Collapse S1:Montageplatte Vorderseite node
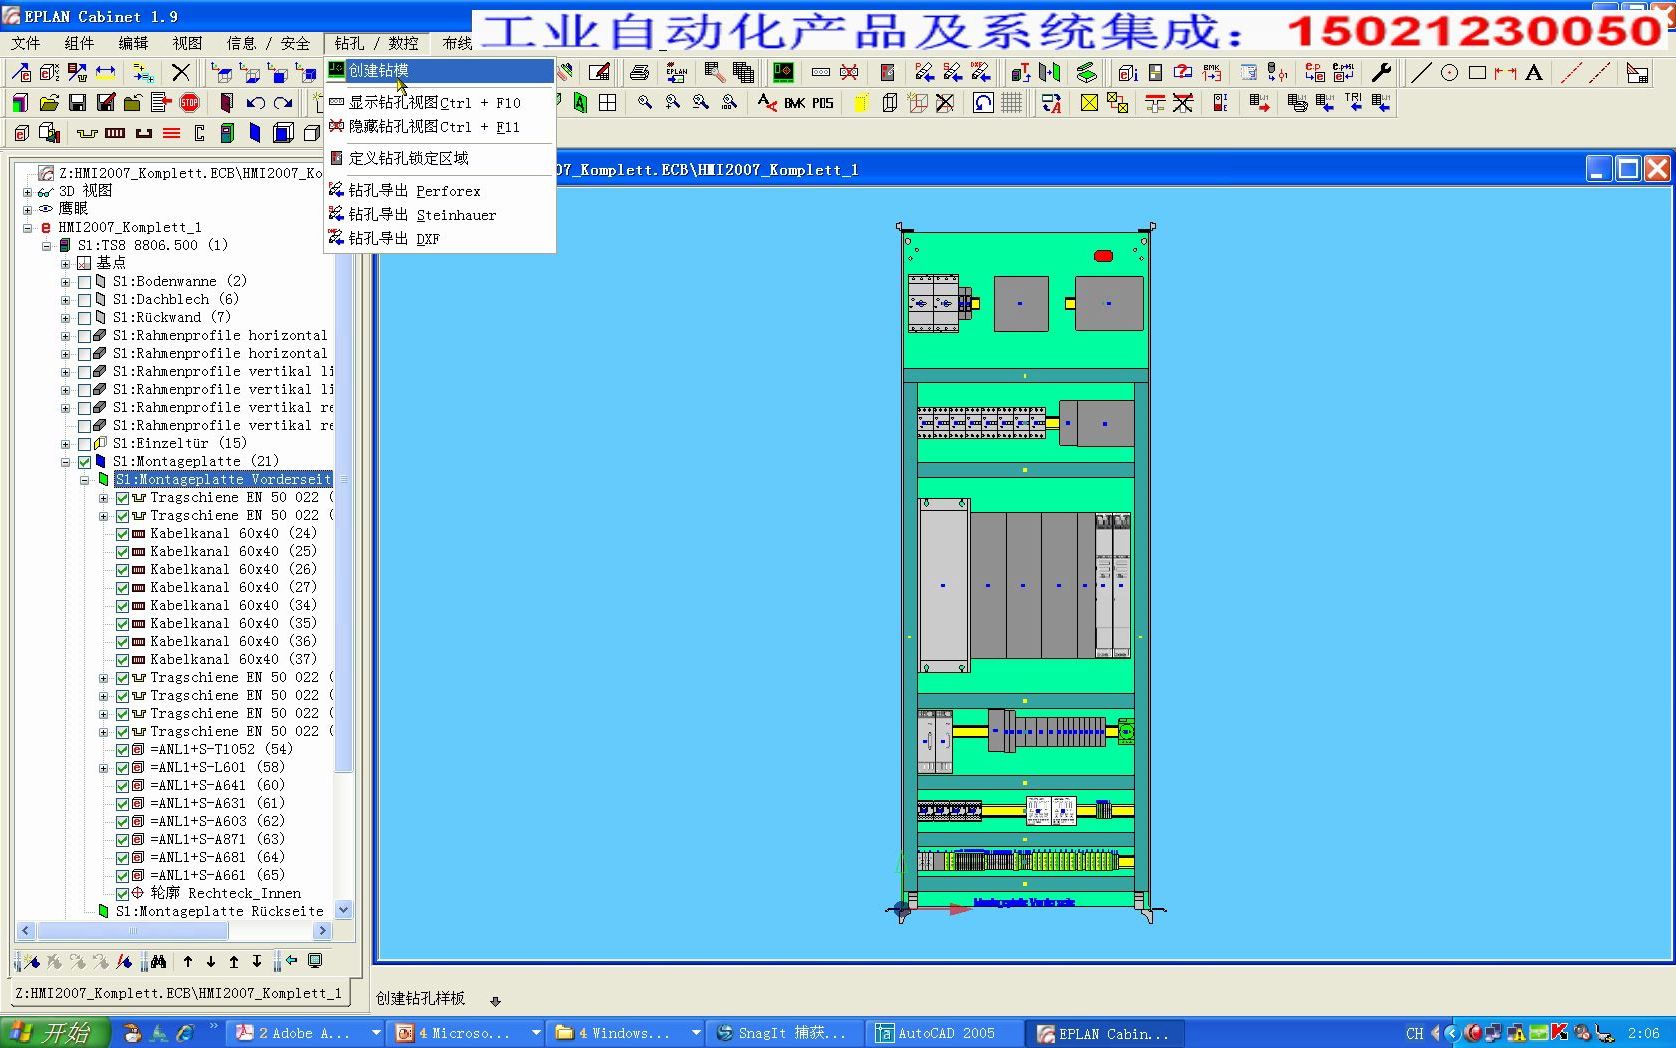1676x1048 pixels. 85,480
